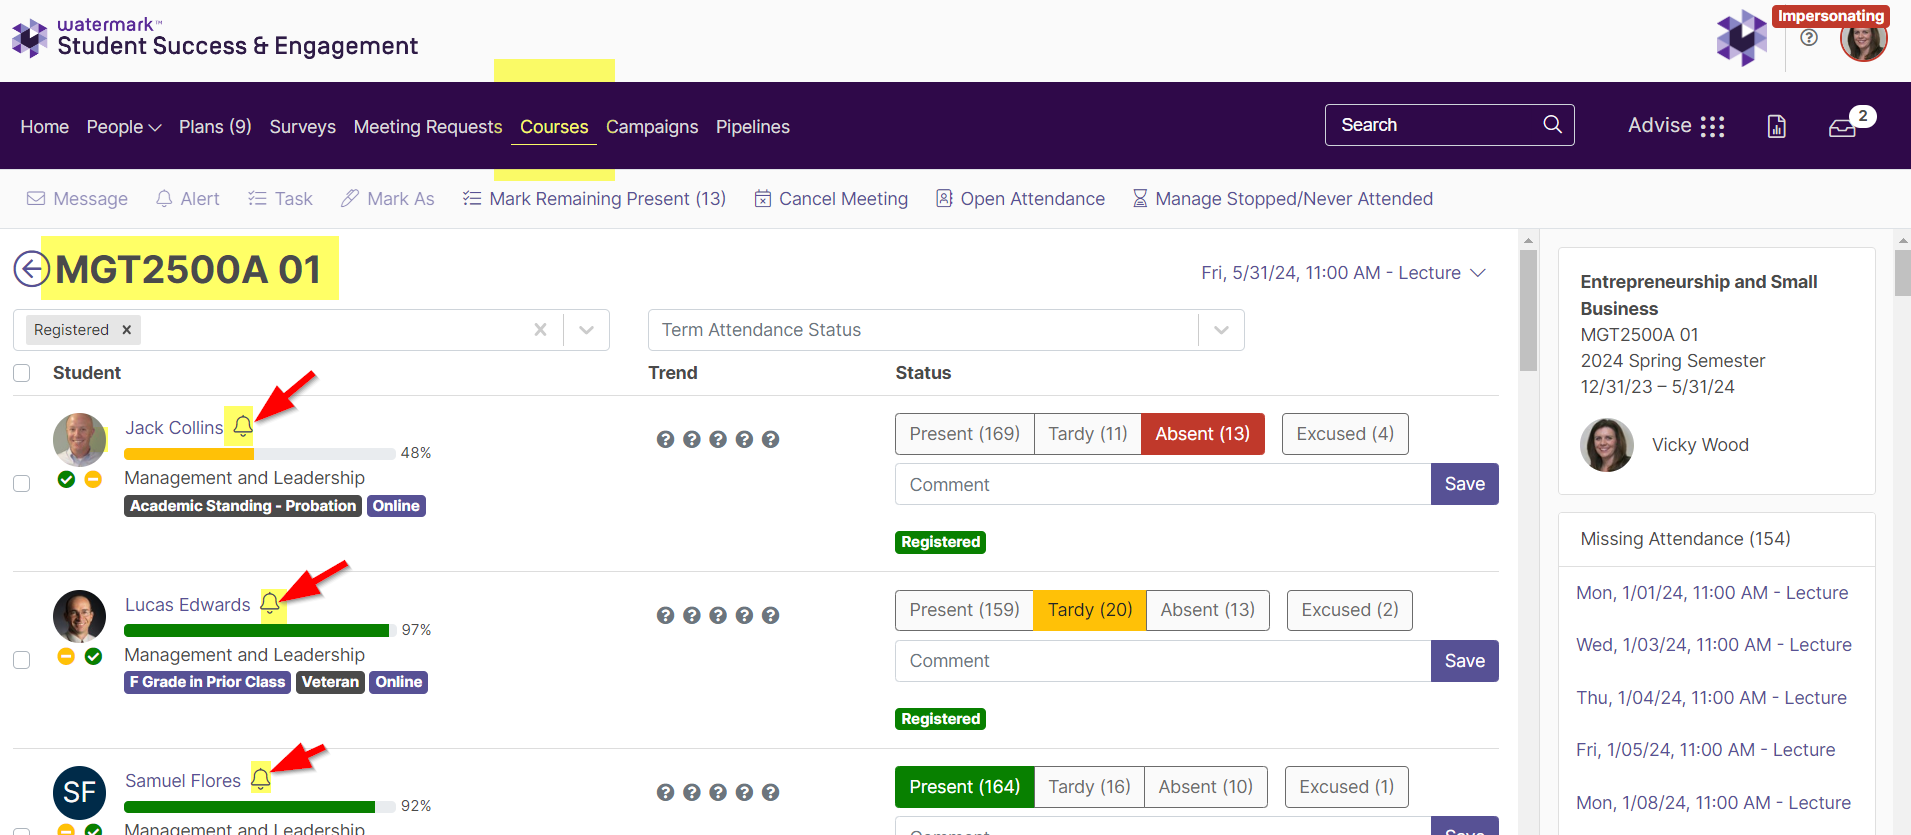
Task: Click the Comment field for Jack Collins
Action: [1163, 484]
